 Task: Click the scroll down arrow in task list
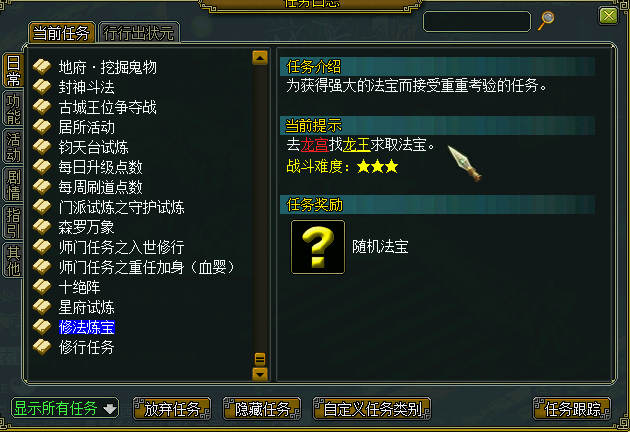tap(260, 374)
